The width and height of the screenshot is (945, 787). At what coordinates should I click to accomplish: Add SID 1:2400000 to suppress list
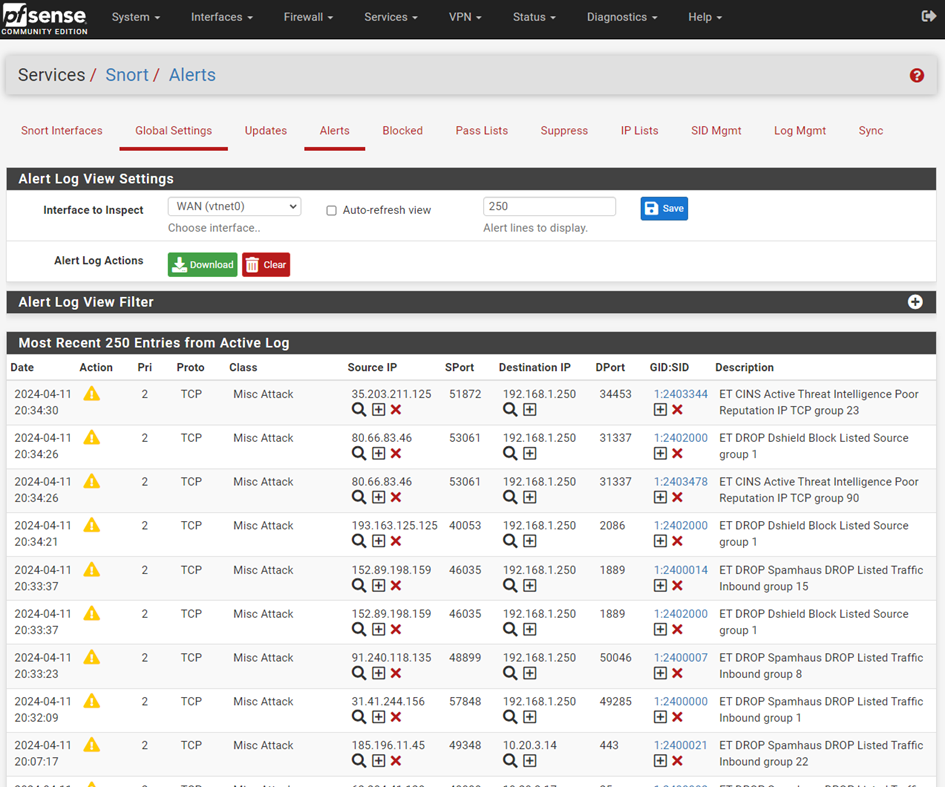(660, 717)
